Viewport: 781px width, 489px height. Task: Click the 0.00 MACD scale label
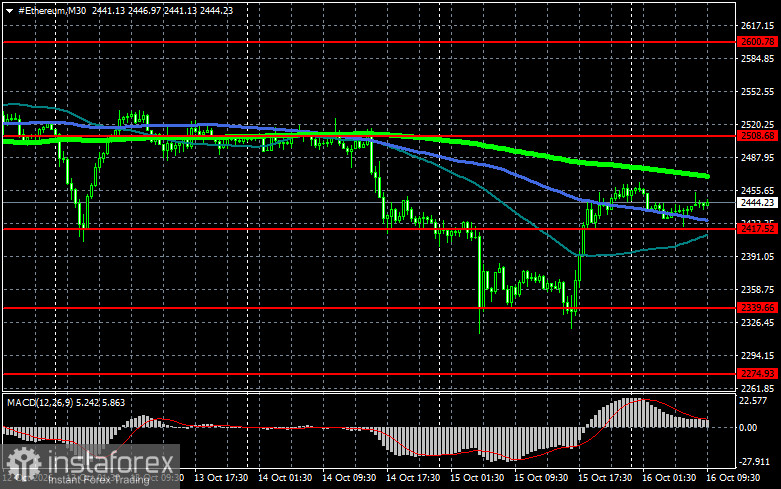(748, 427)
